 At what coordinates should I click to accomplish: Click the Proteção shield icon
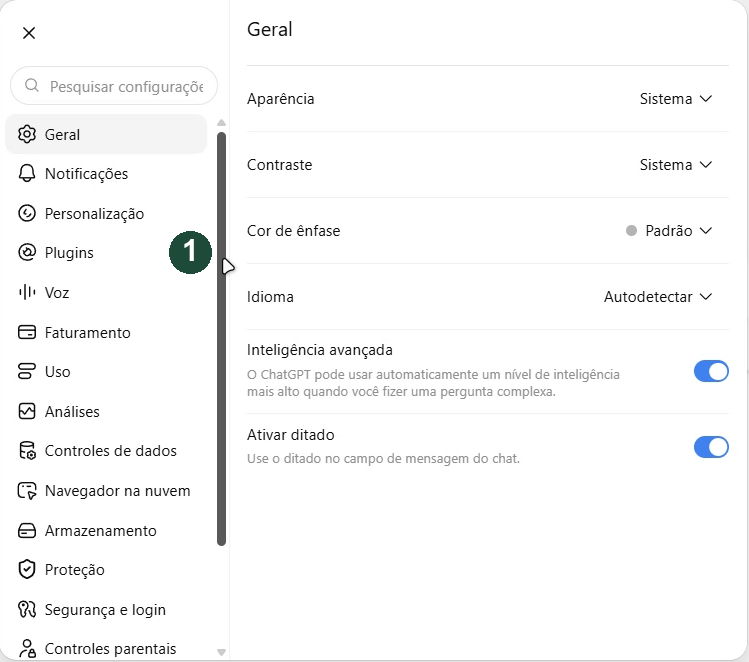(27, 569)
